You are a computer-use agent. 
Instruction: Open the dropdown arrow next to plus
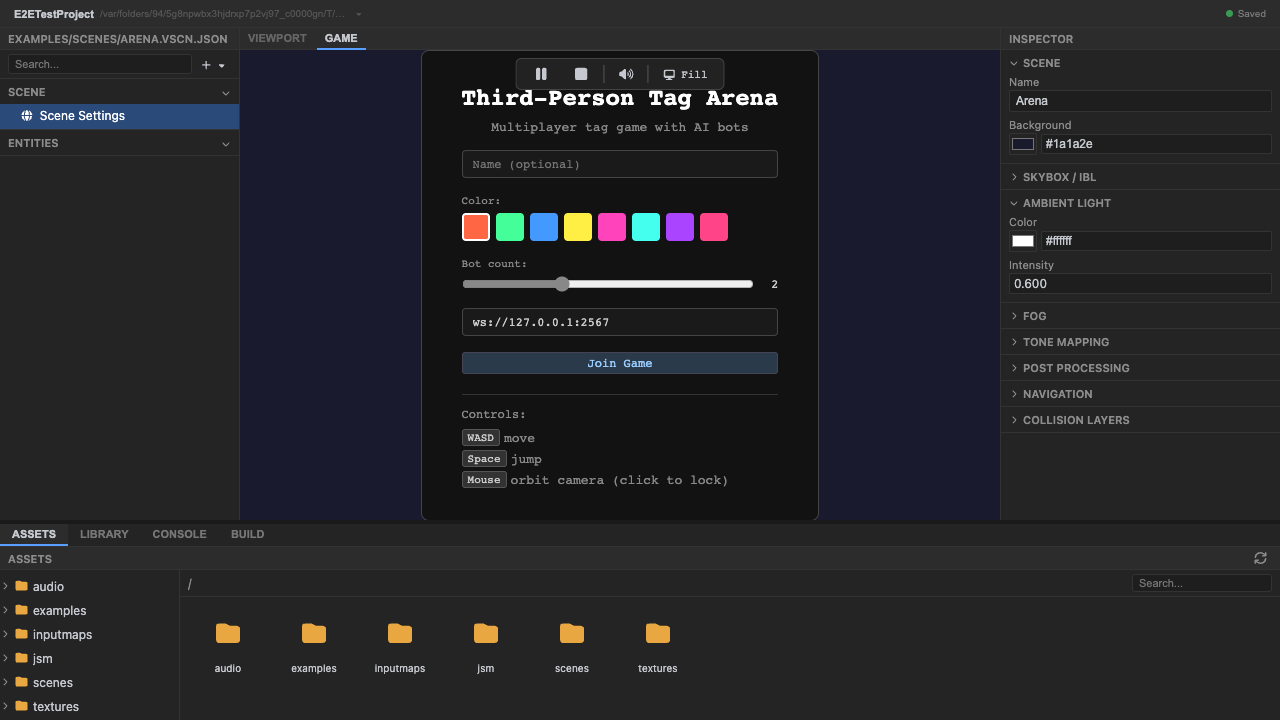222,65
